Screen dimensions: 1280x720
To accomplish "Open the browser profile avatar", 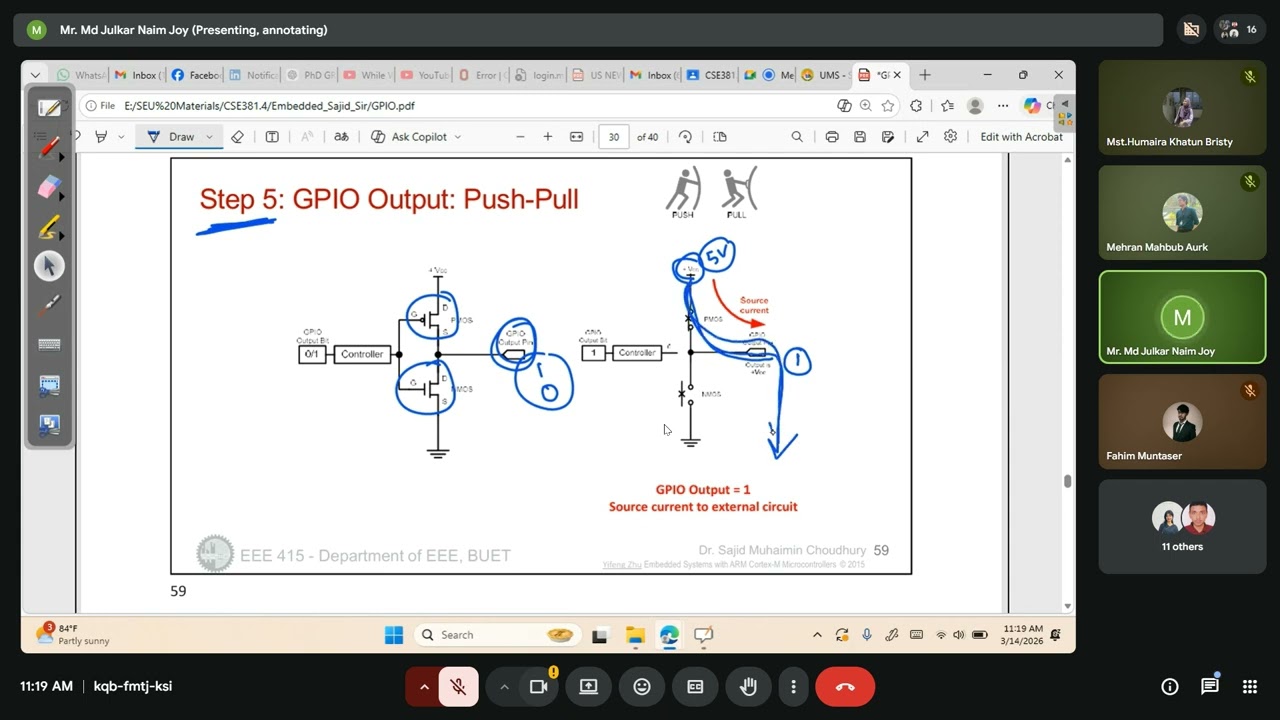I will coord(975,105).
